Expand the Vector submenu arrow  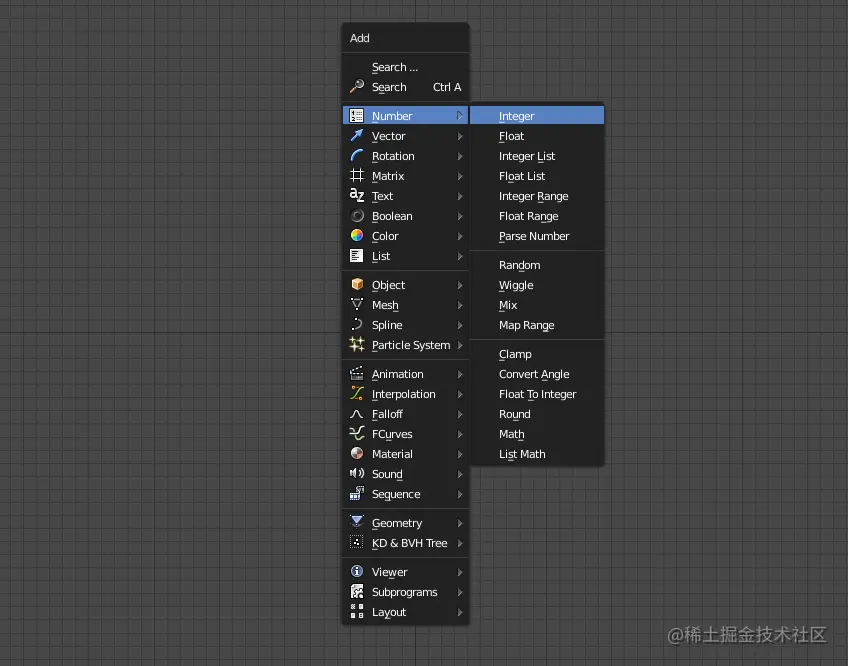point(460,136)
